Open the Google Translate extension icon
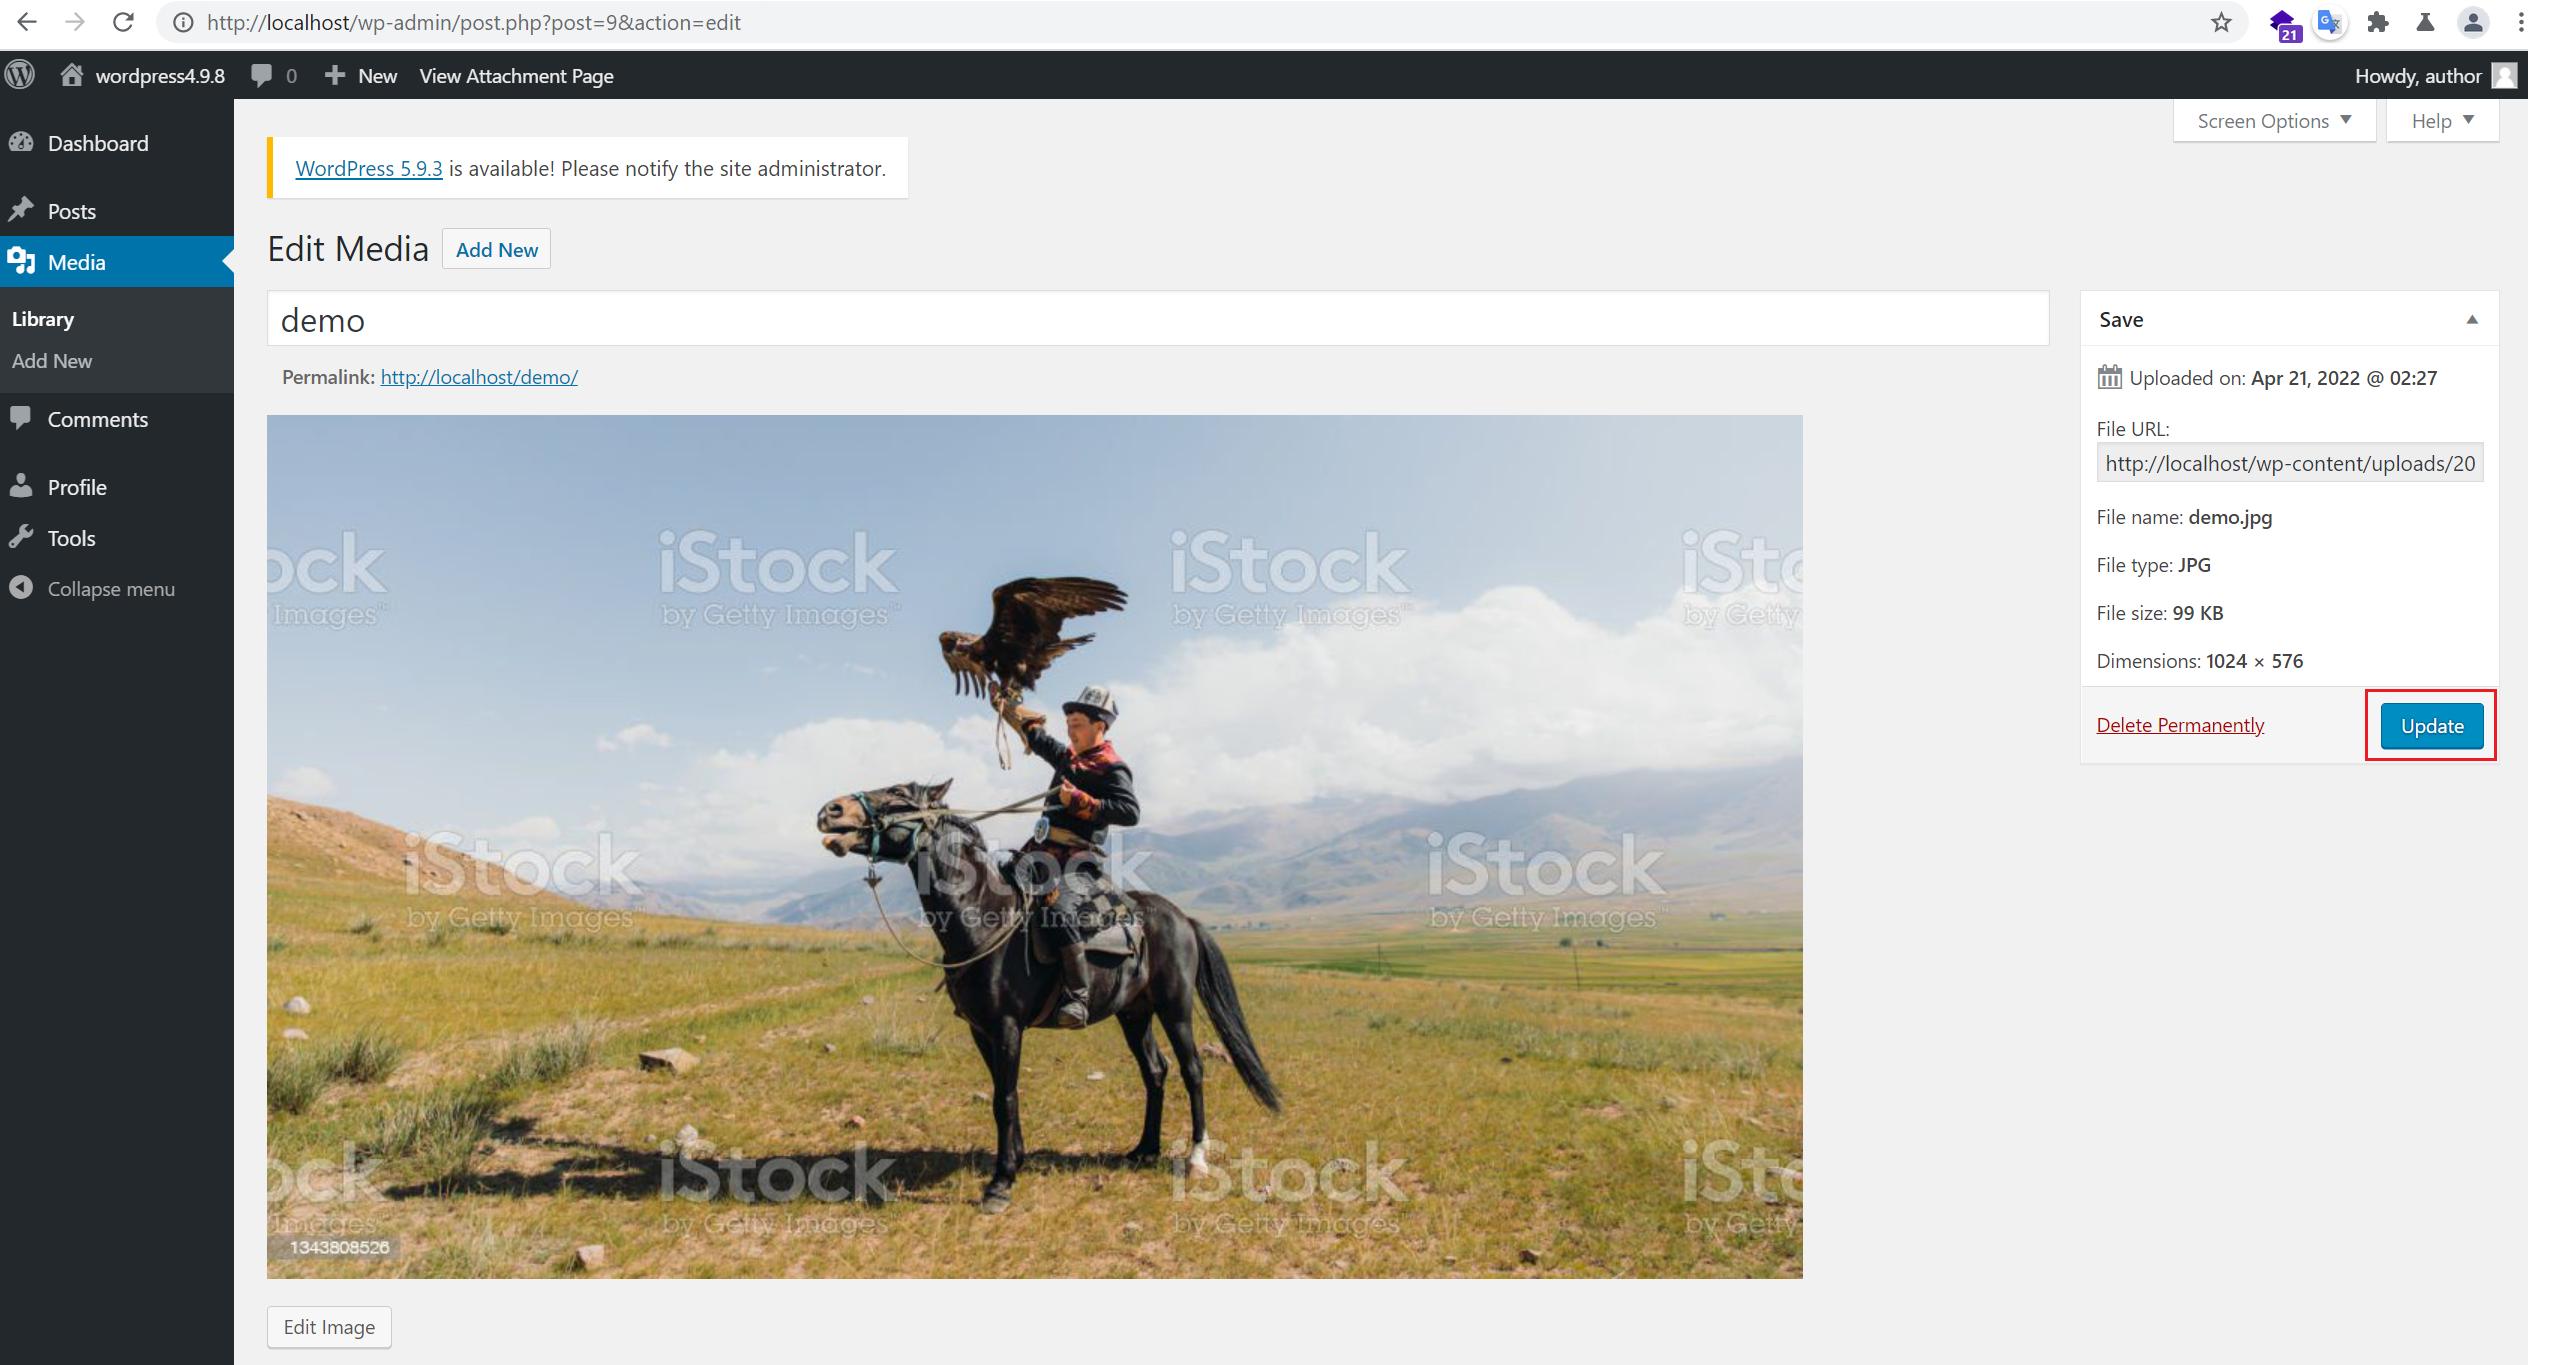 click(2330, 22)
